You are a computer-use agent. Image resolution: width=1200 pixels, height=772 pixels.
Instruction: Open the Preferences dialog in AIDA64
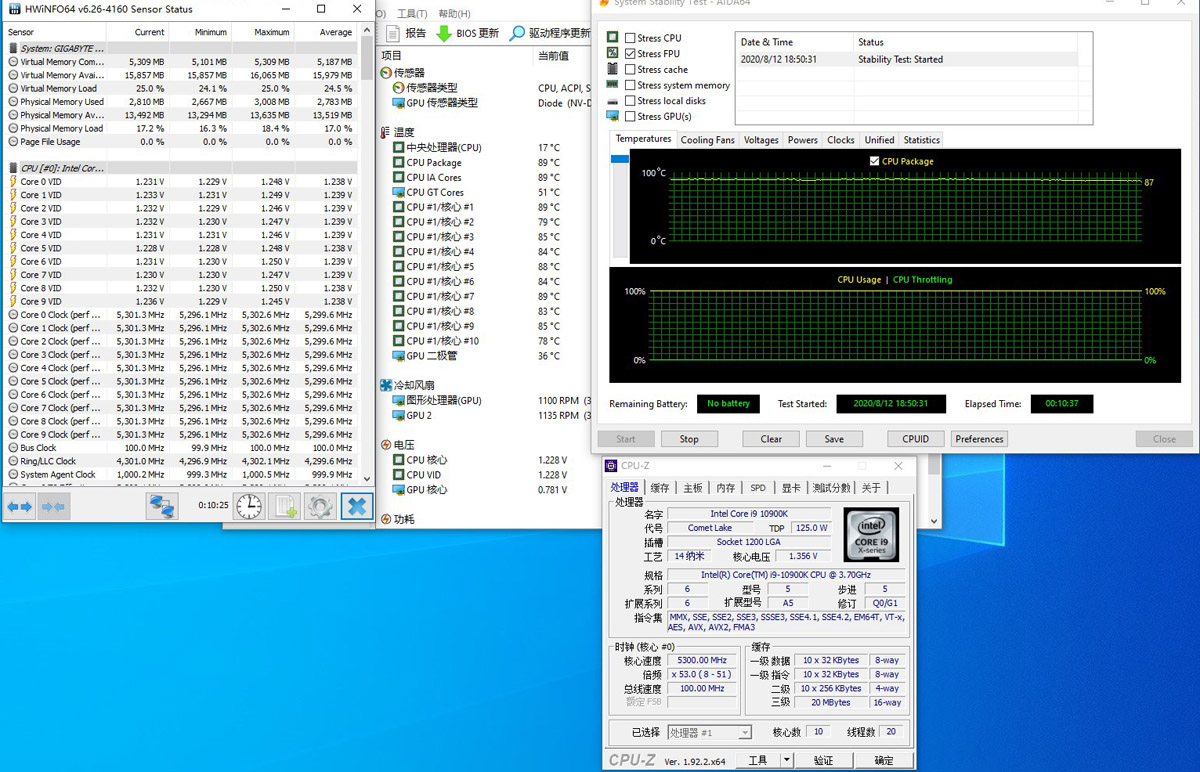click(979, 438)
